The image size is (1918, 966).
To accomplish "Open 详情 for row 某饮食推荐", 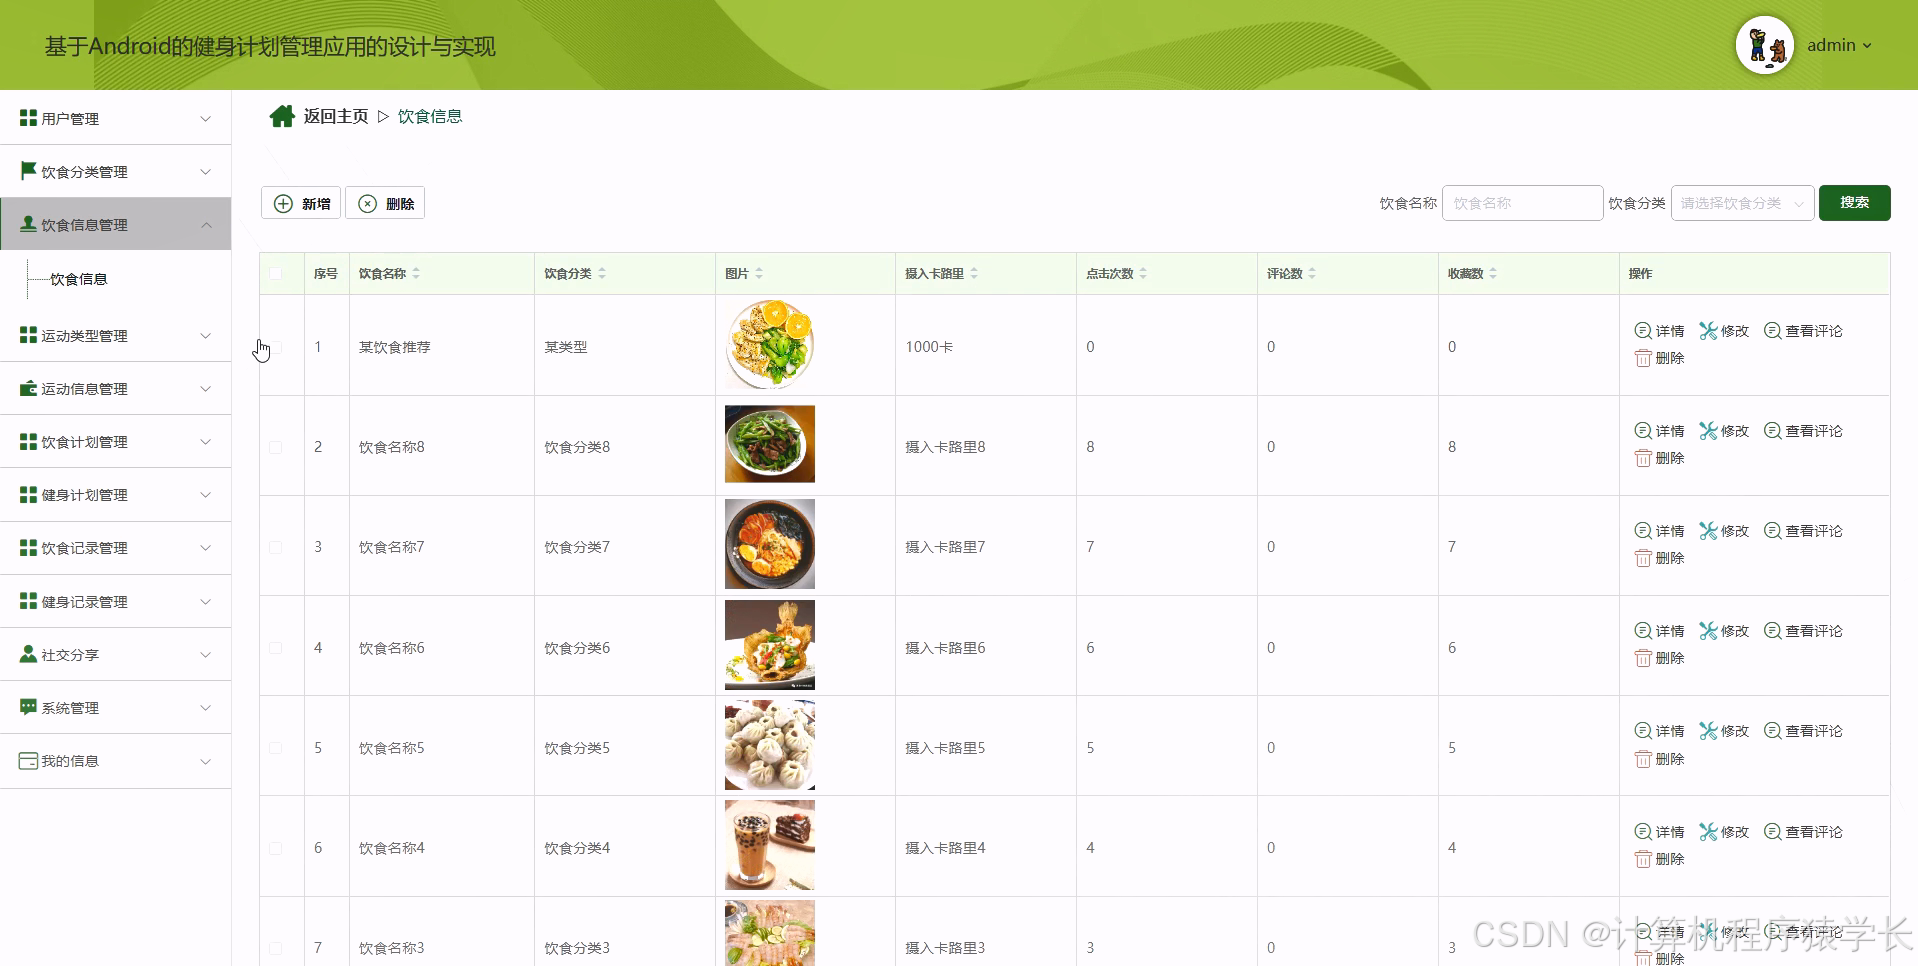I will pos(1659,331).
